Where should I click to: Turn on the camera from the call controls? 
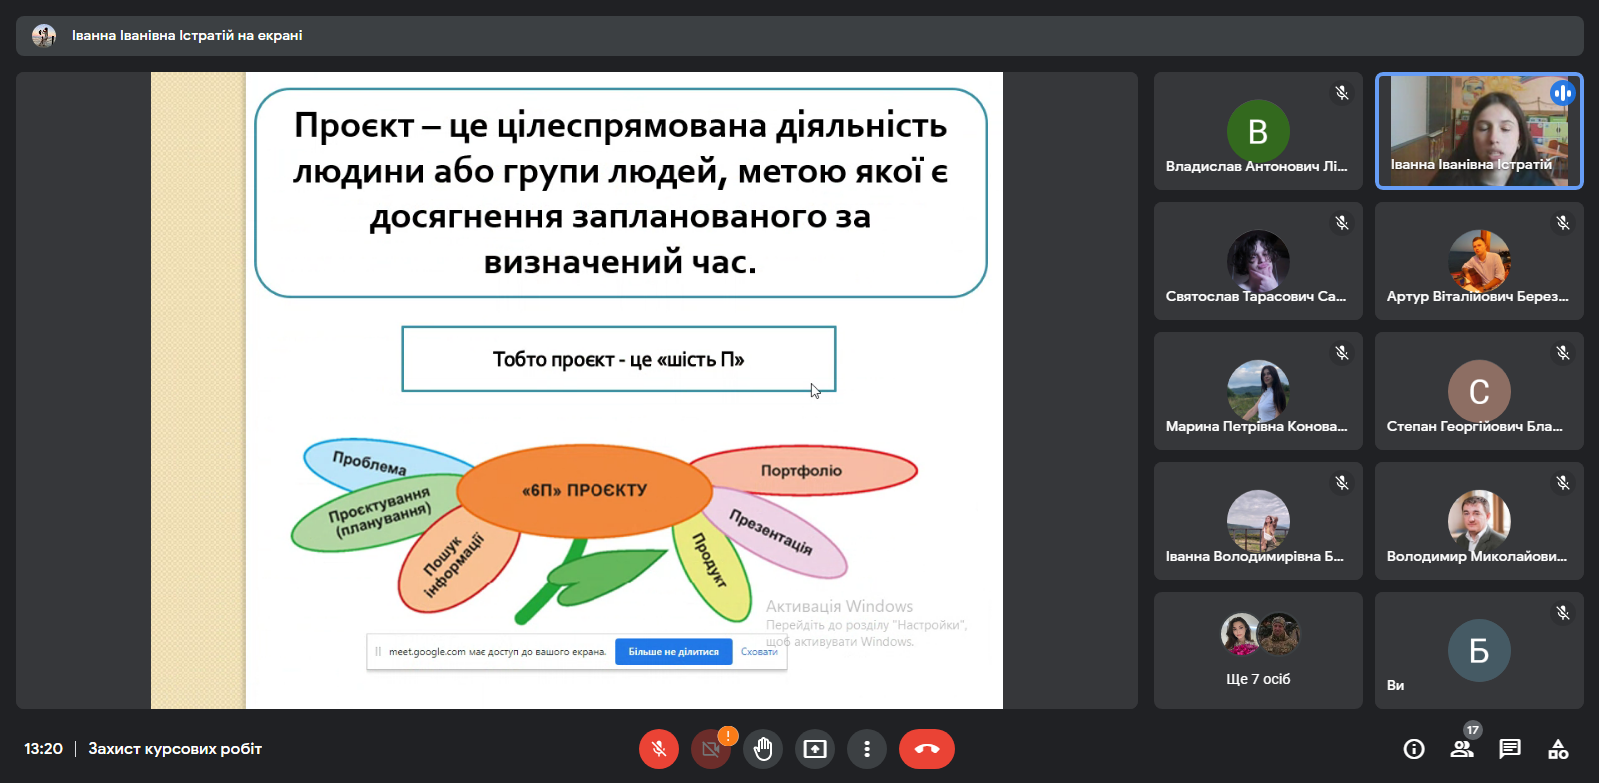pos(710,749)
